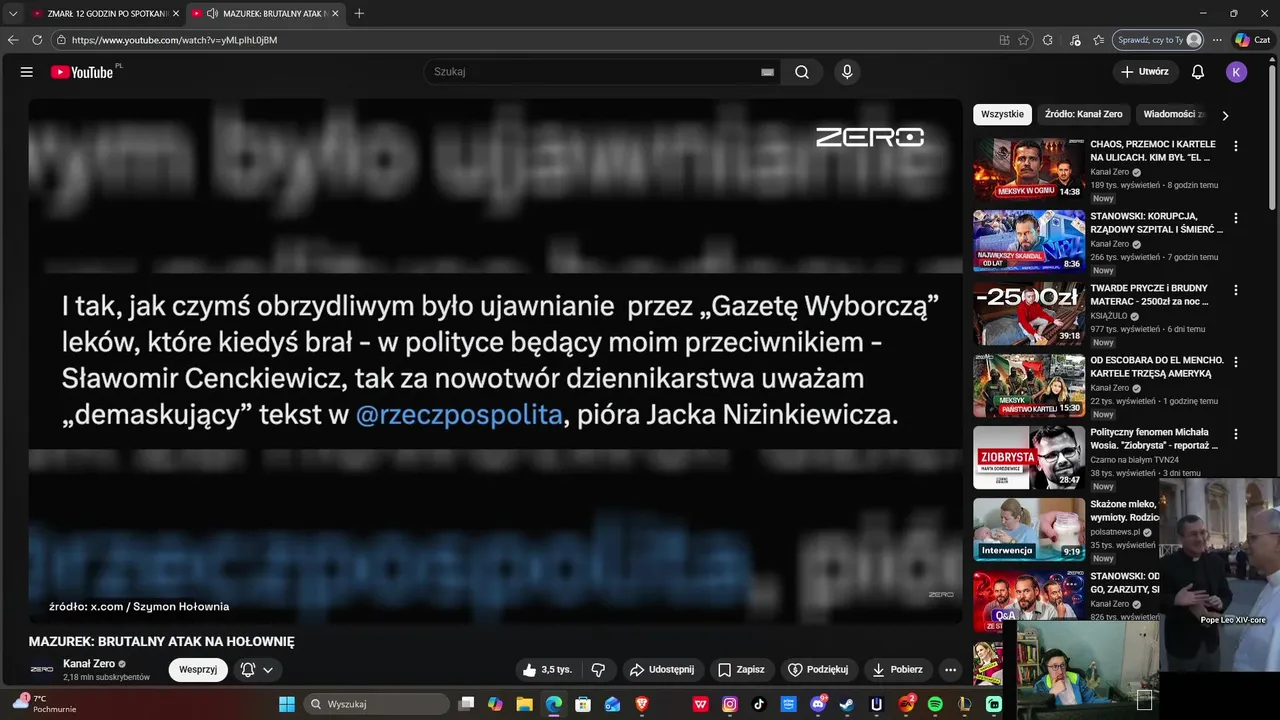
Task: Open options for 'STANOWSKI: KORUPCJA' video
Action: click(x=1236, y=218)
